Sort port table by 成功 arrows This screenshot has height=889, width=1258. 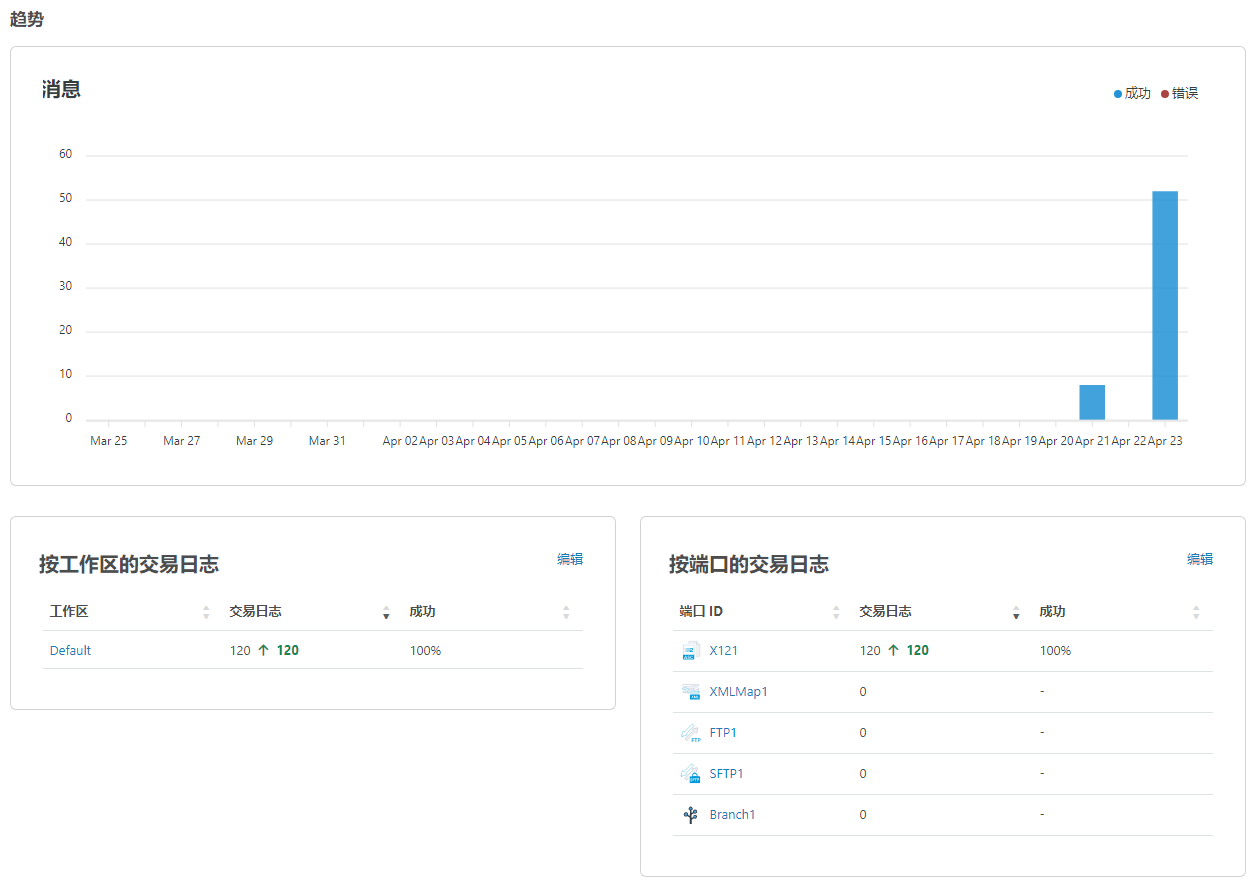point(1196,612)
